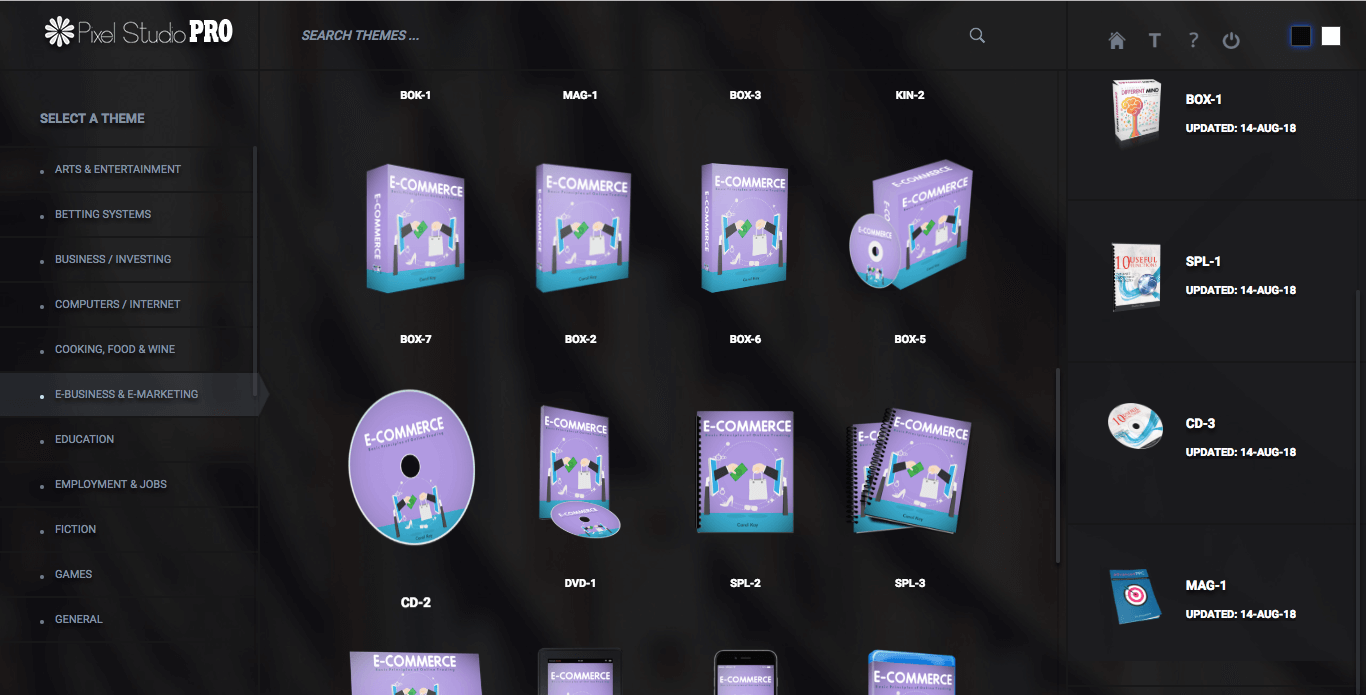This screenshot has width=1366, height=695.
Task: Select the BOX-2 e-commerce box thumbnail
Action: pyautogui.click(x=581, y=228)
